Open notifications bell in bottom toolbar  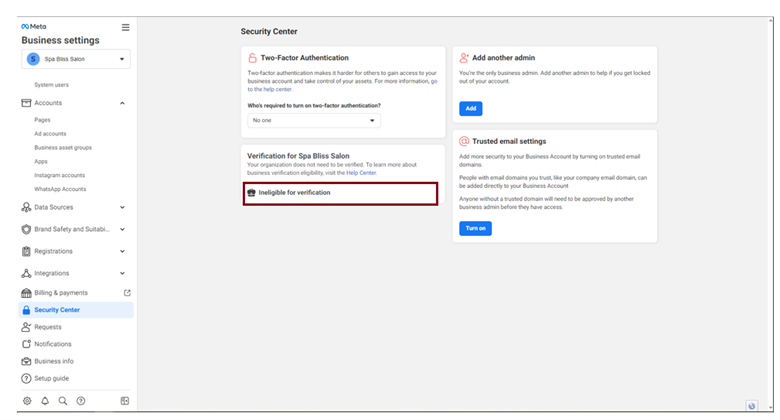point(45,401)
